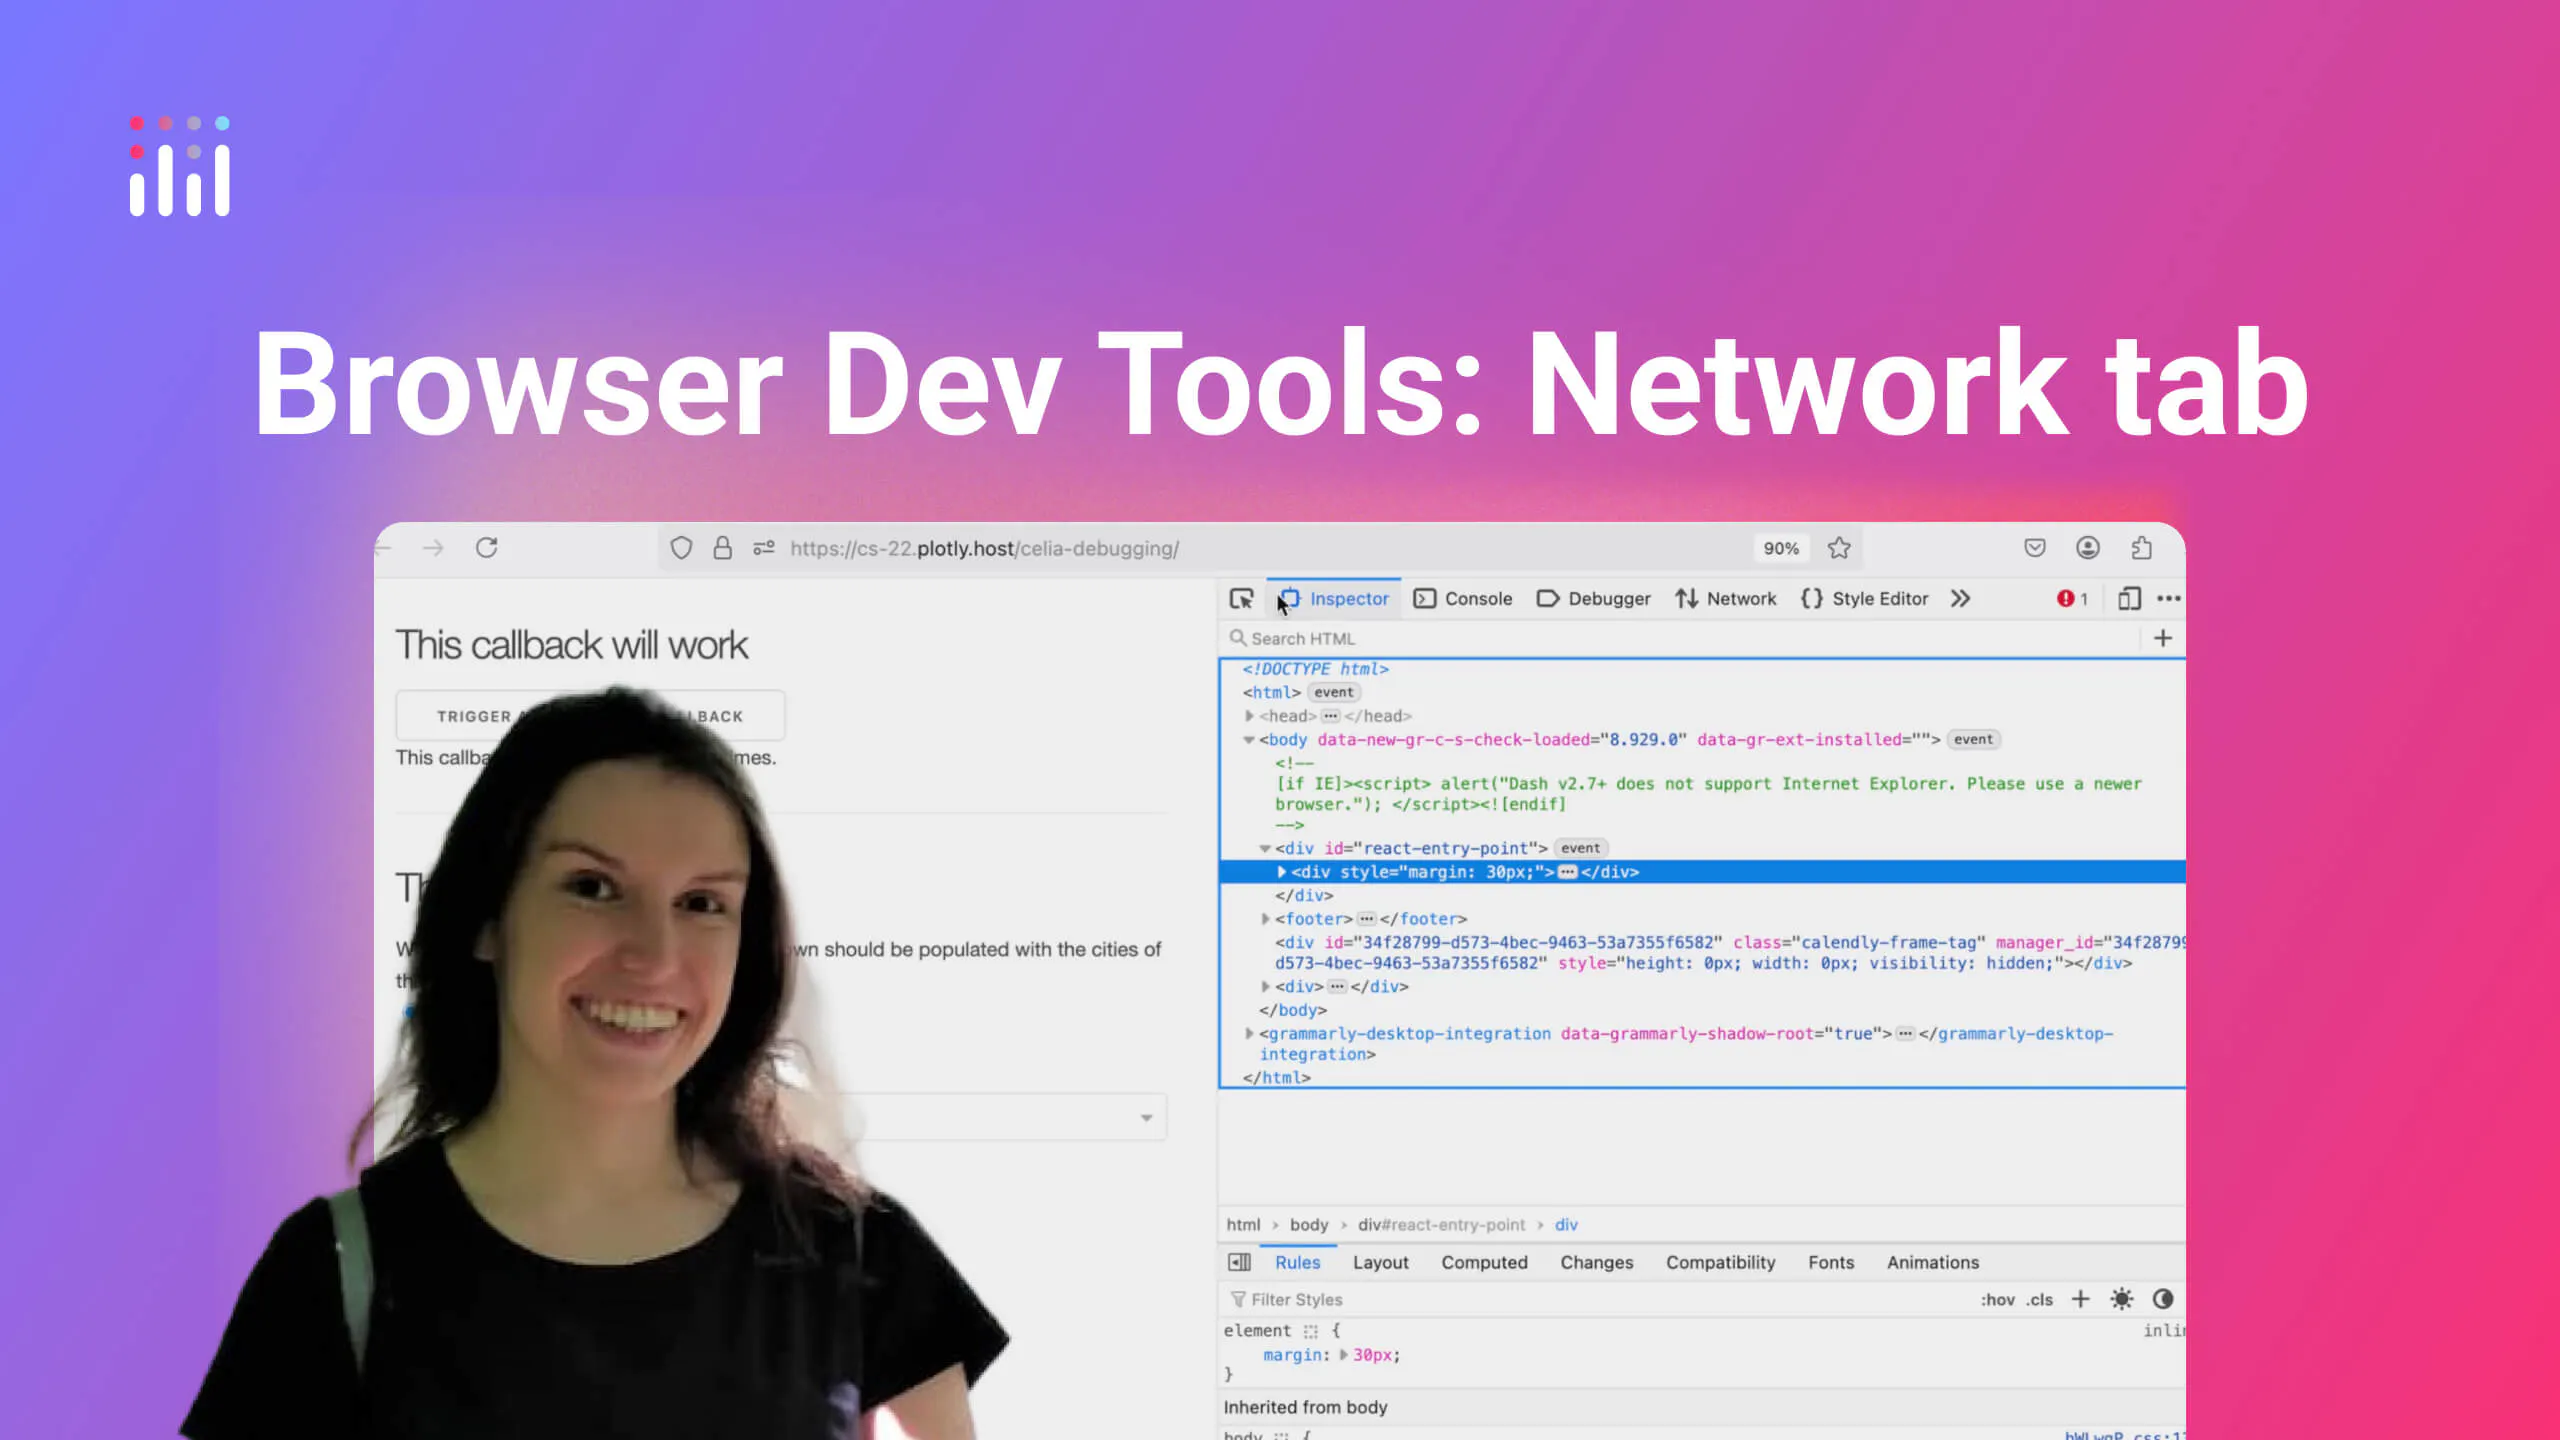The width and height of the screenshot is (2560, 1440).
Task: Open the Style Editor tab
Action: coord(1865,598)
